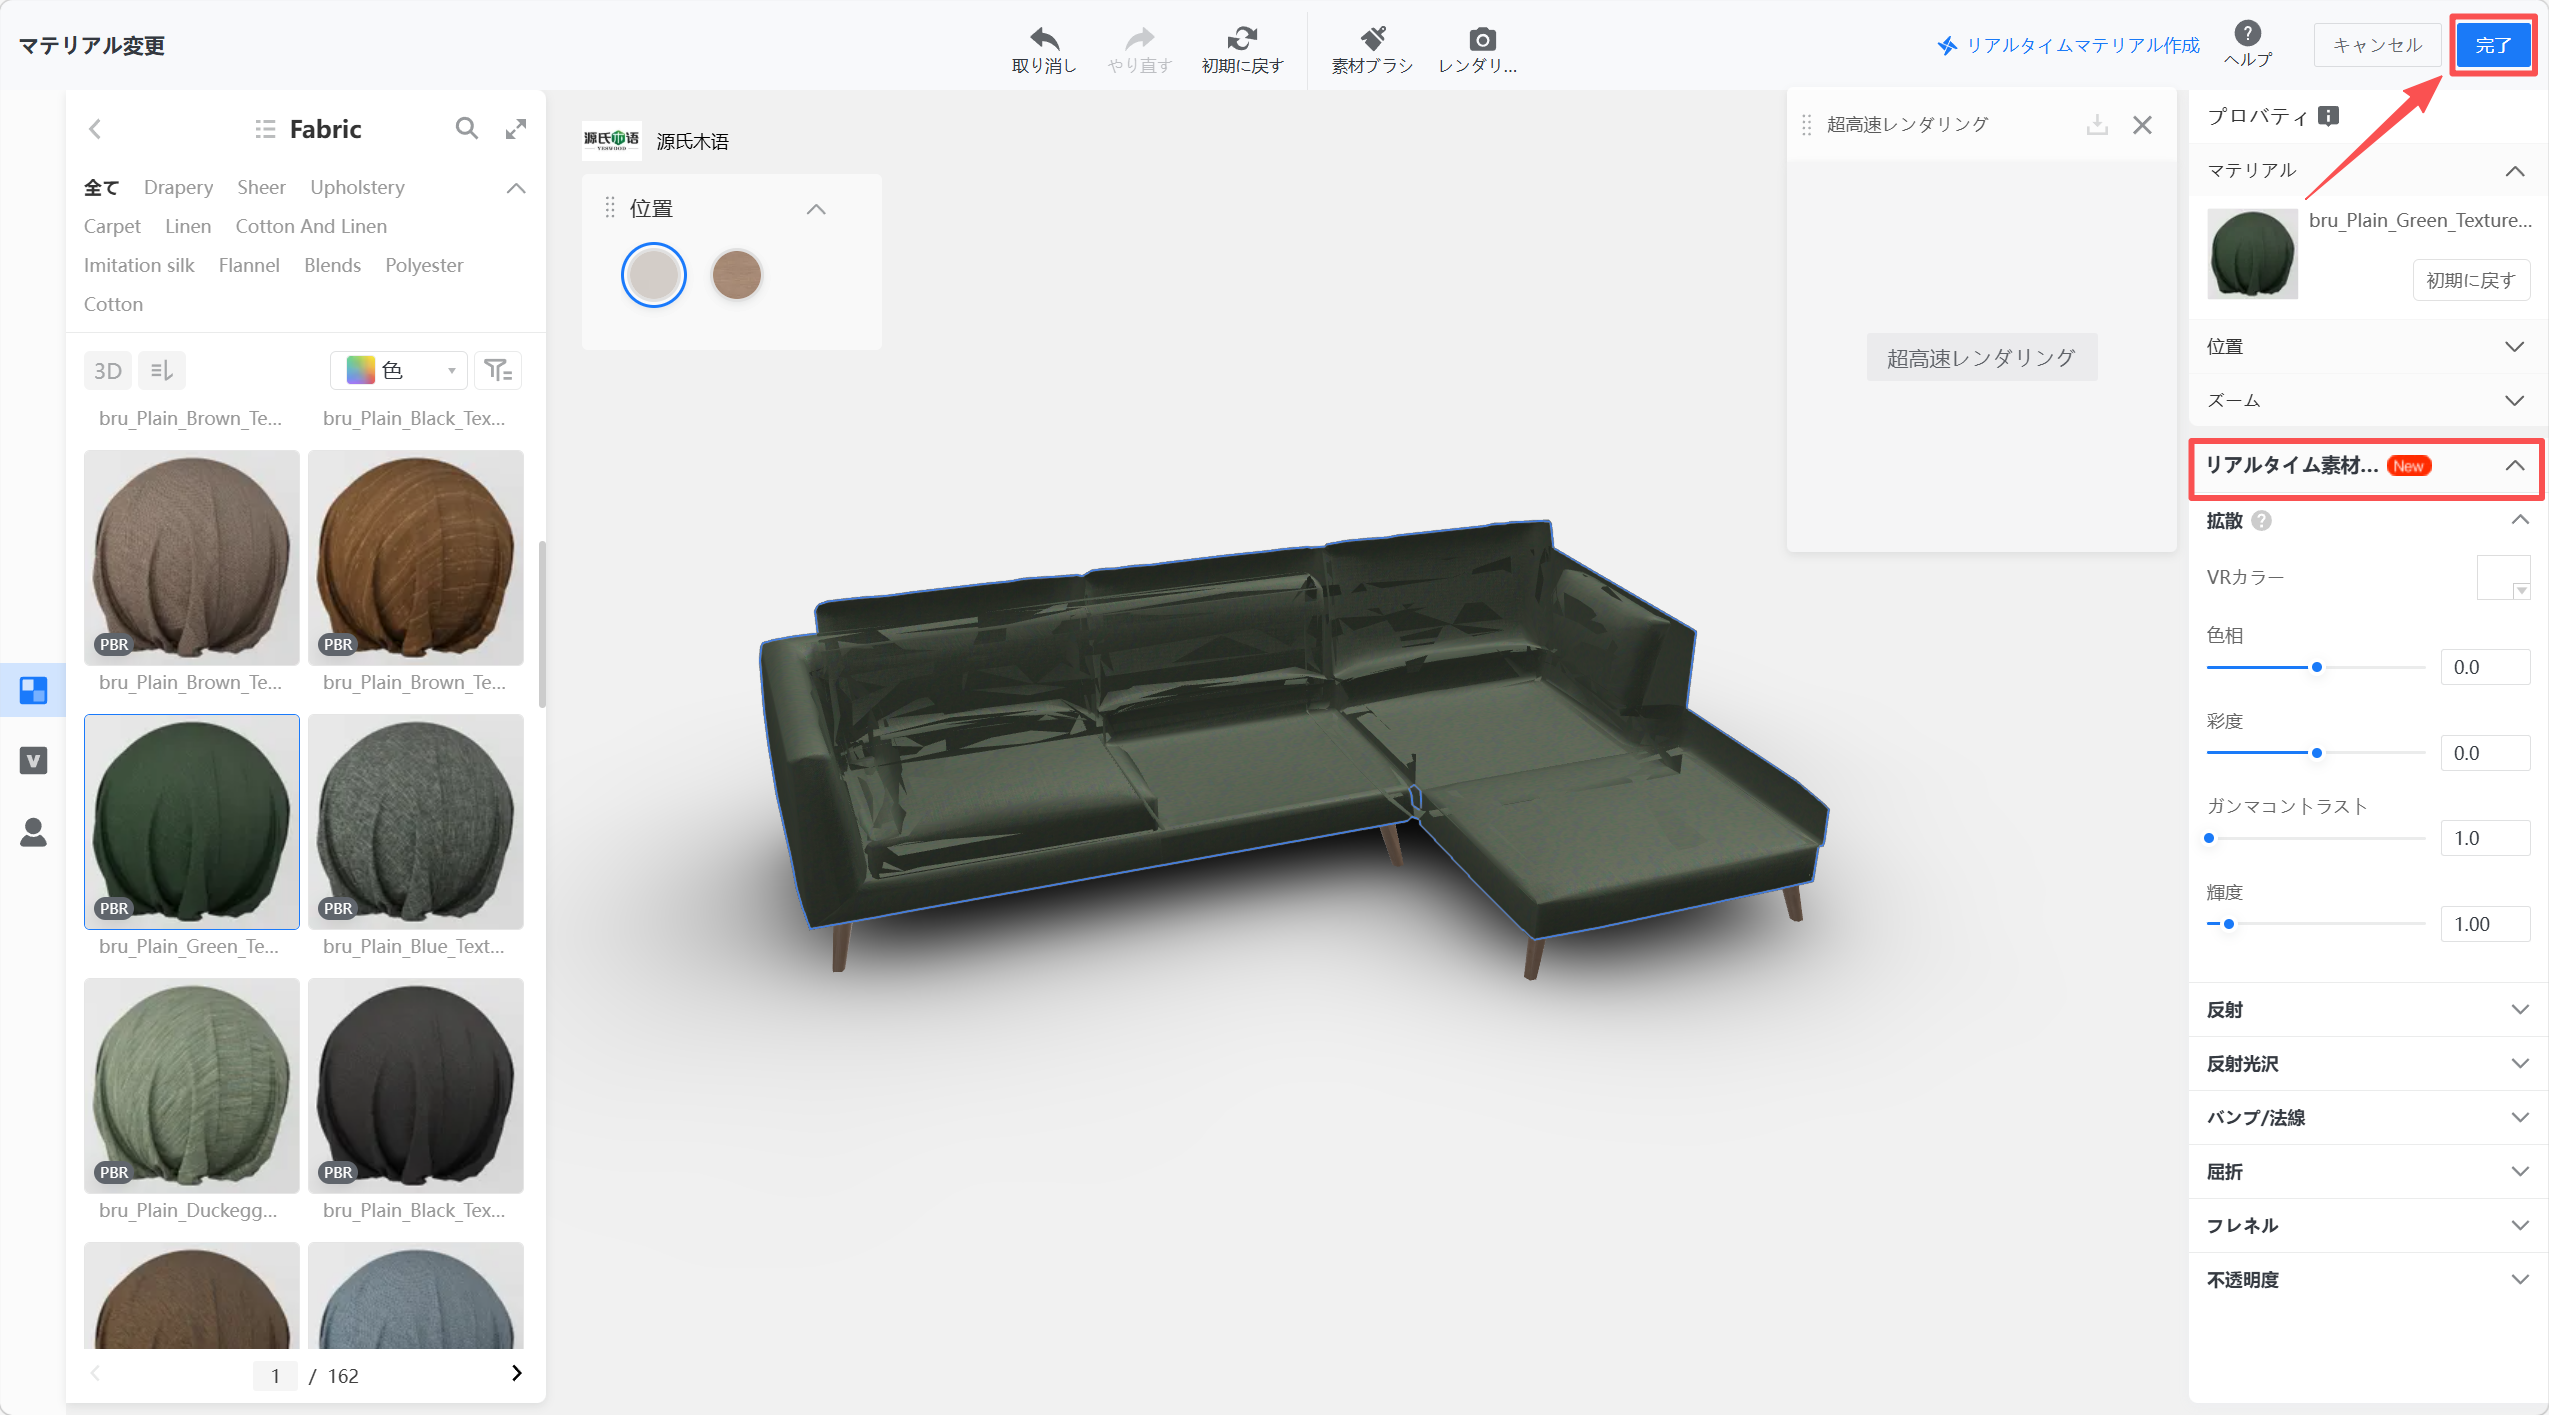Collapse the 拡散 section
Image resolution: width=2549 pixels, height=1415 pixels.
(x=2520, y=520)
